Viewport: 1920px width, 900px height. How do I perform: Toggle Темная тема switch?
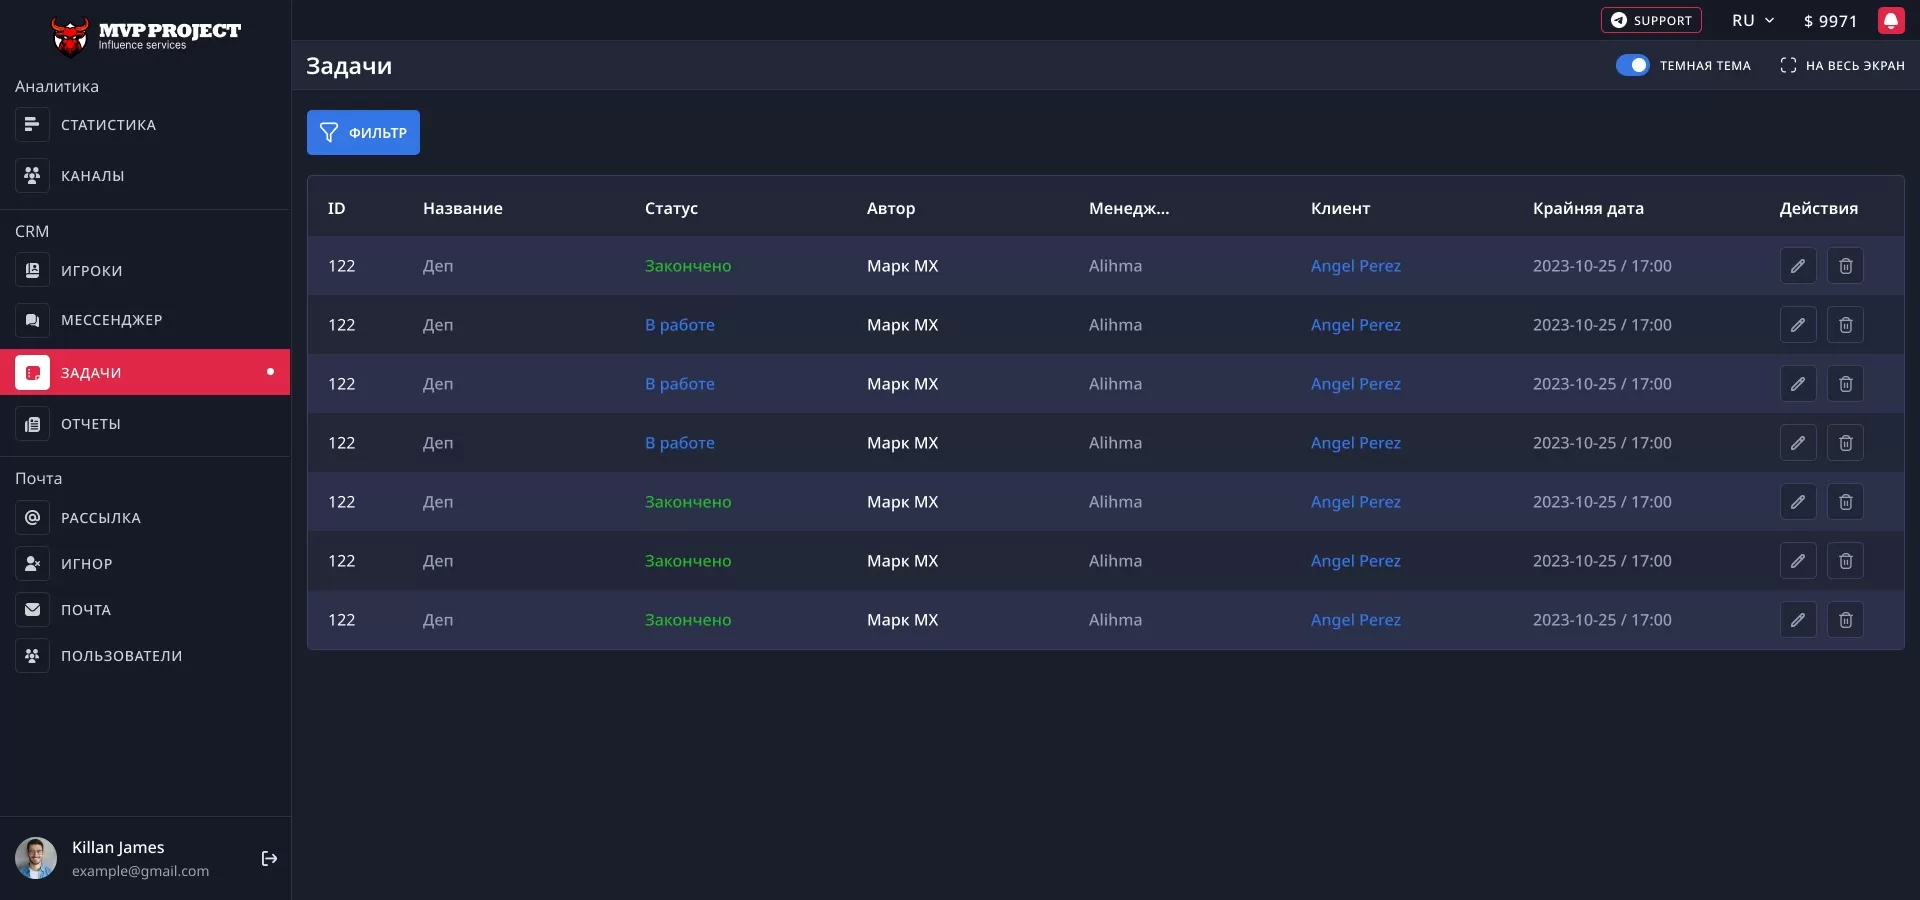1633,64
